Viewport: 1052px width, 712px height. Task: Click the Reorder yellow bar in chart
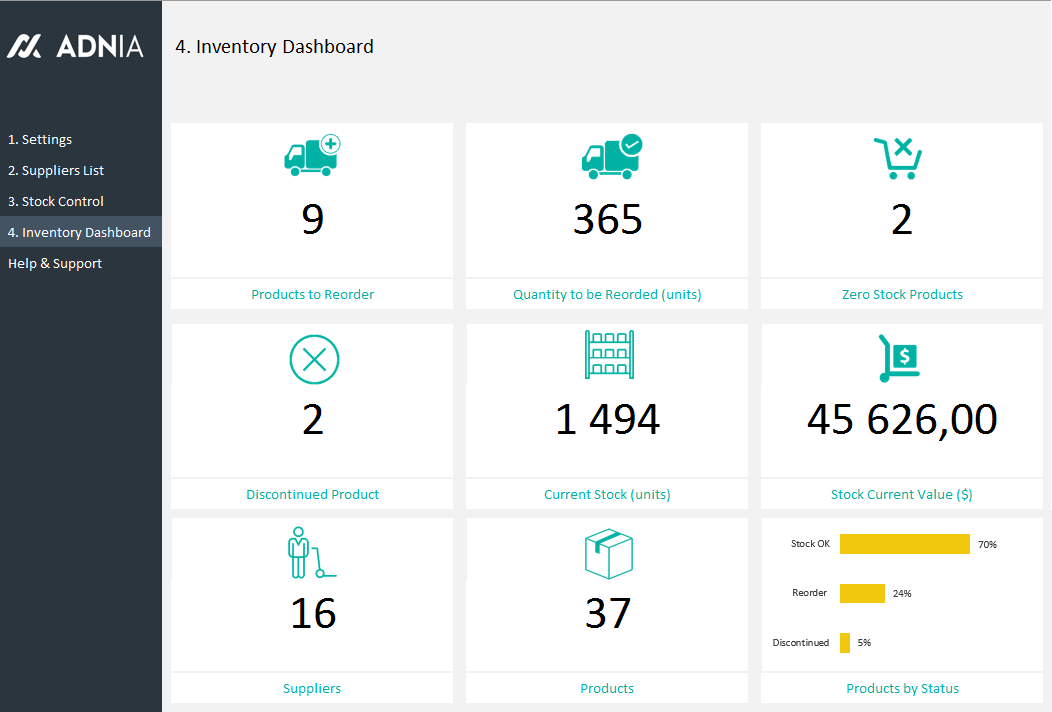tap(862, 593)
